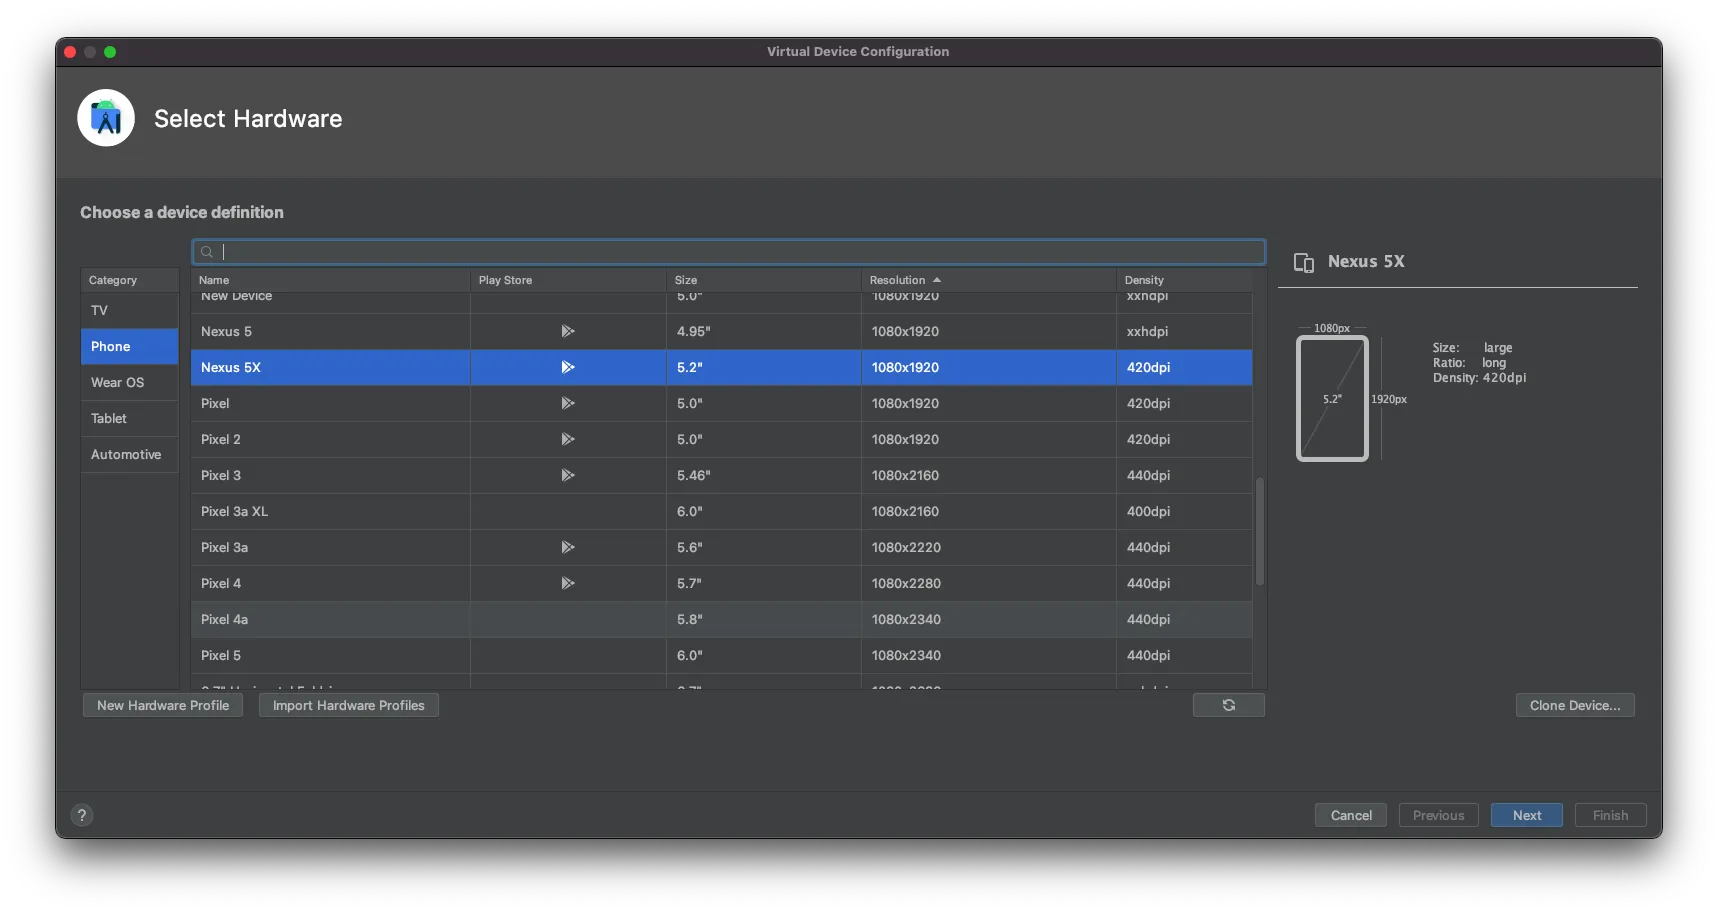Click the 1080x2280 resolution cell
1718x912 pixels.
[x=989, y=583]
